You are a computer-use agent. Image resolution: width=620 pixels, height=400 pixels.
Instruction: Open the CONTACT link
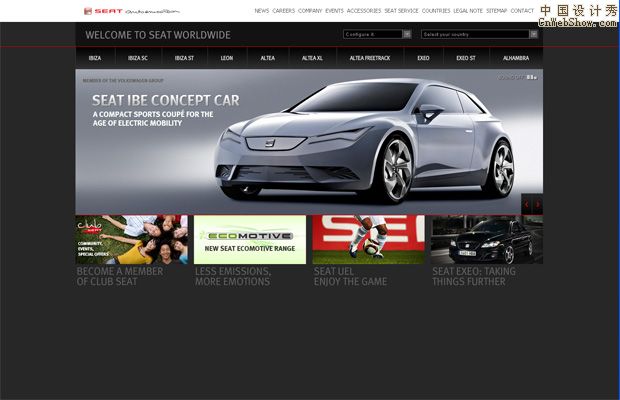pos(522,11)
